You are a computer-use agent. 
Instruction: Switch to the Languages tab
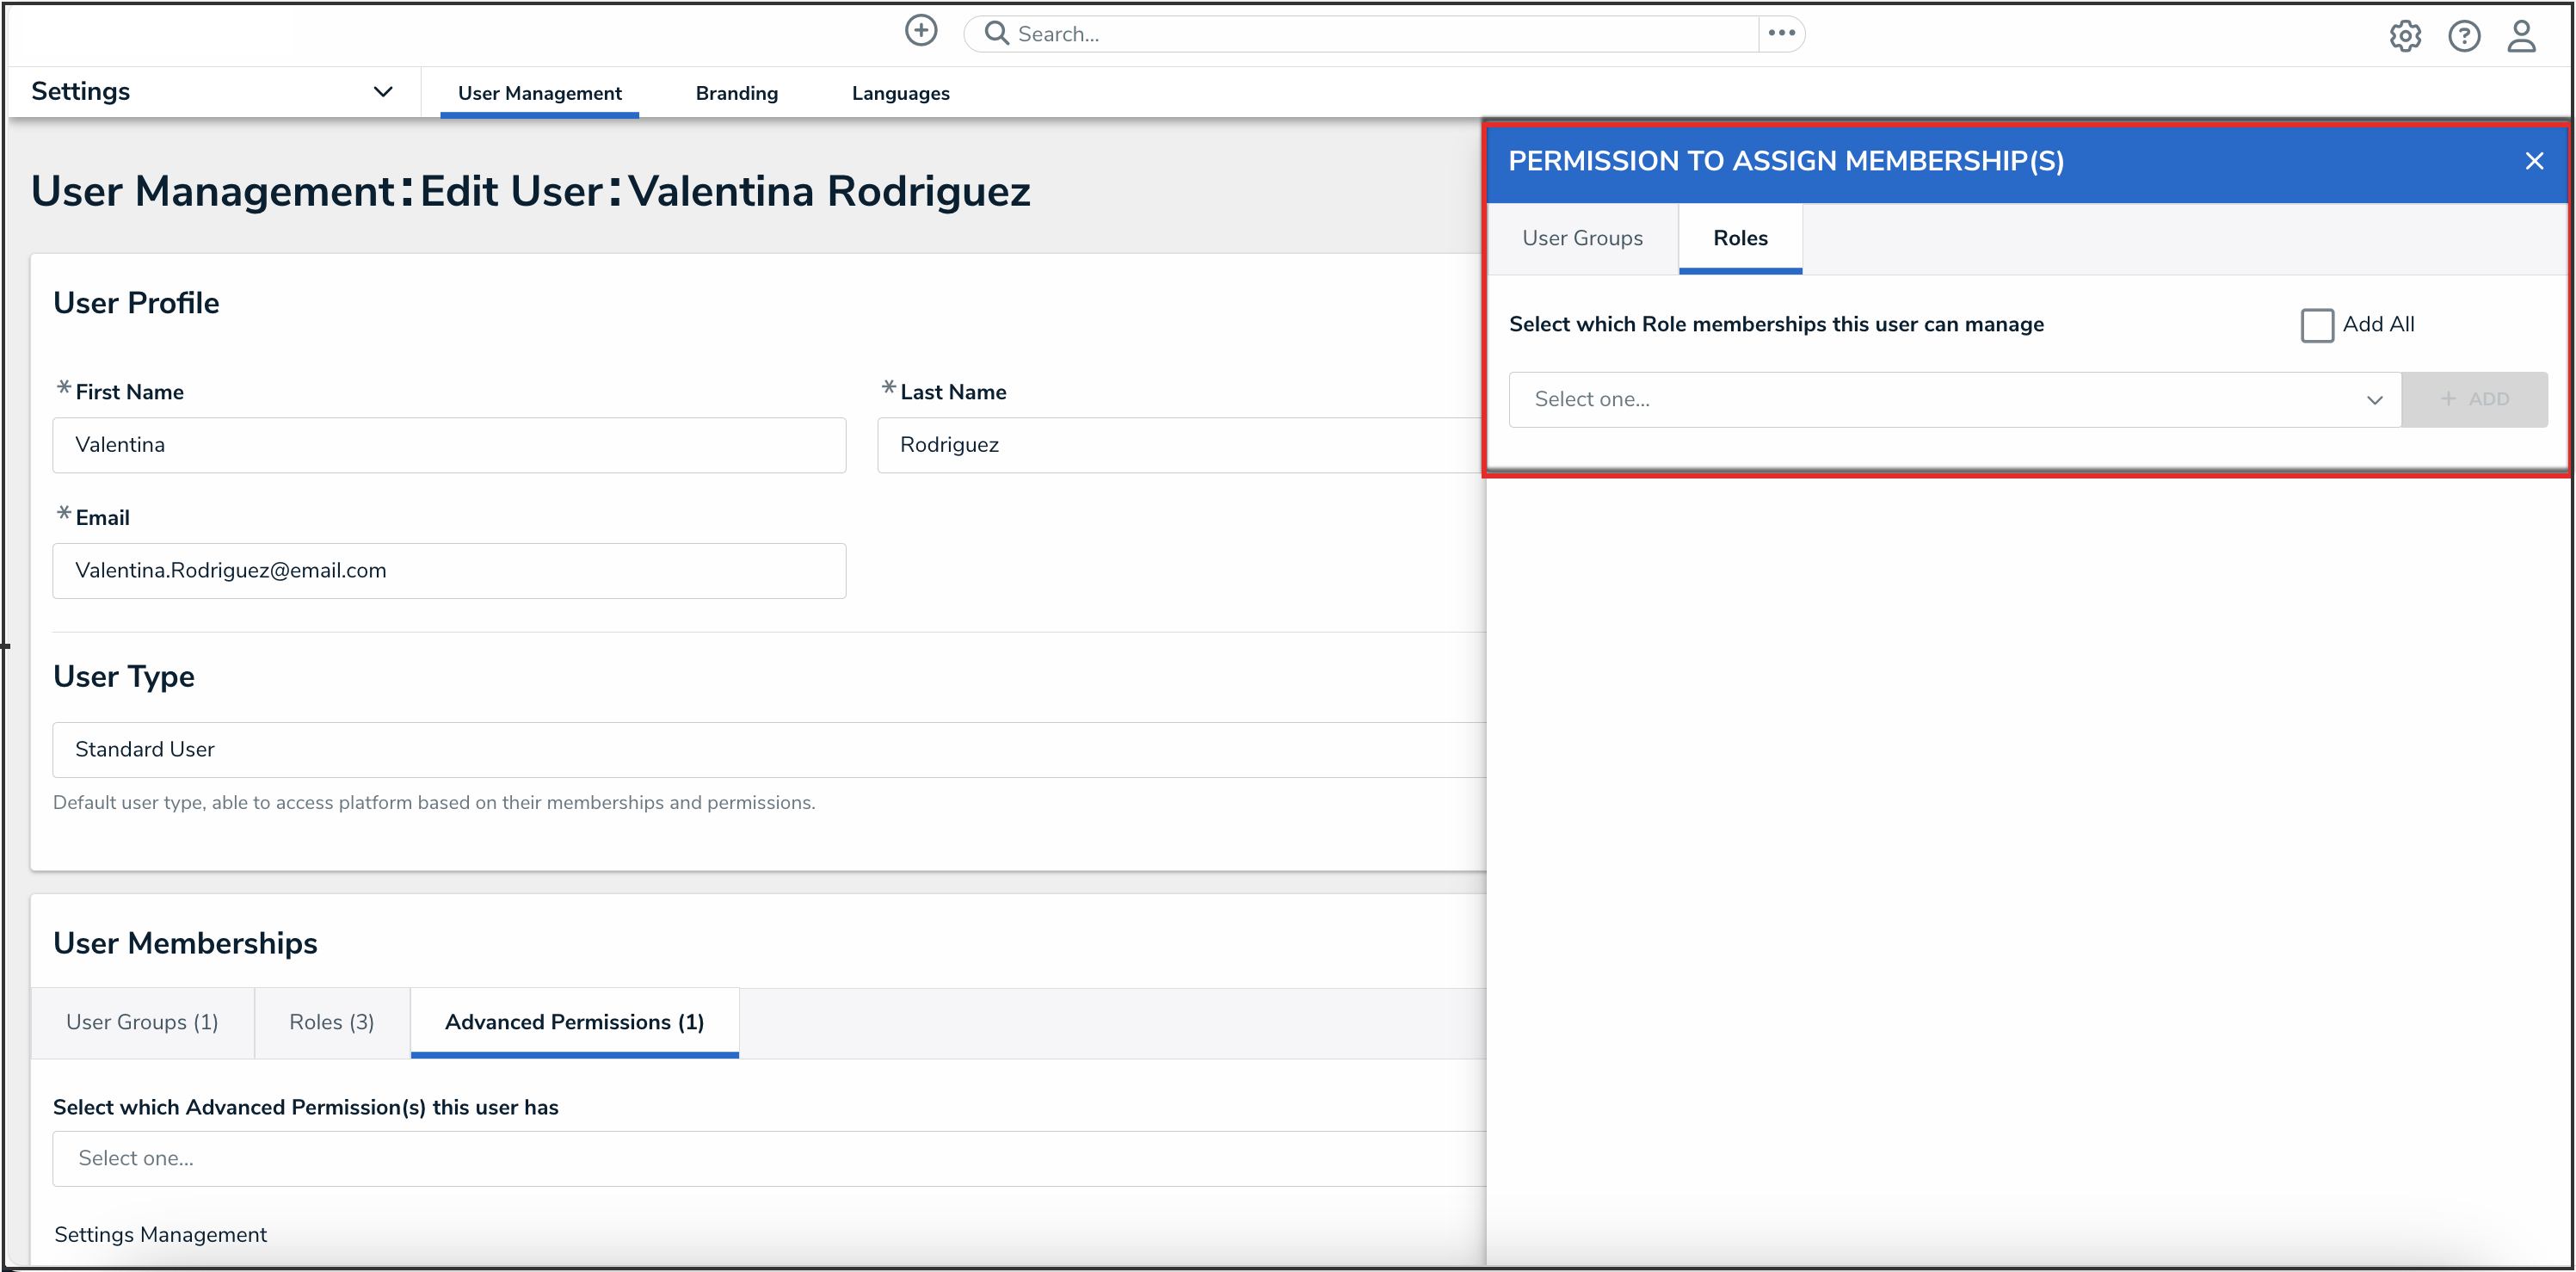point(900,93)
